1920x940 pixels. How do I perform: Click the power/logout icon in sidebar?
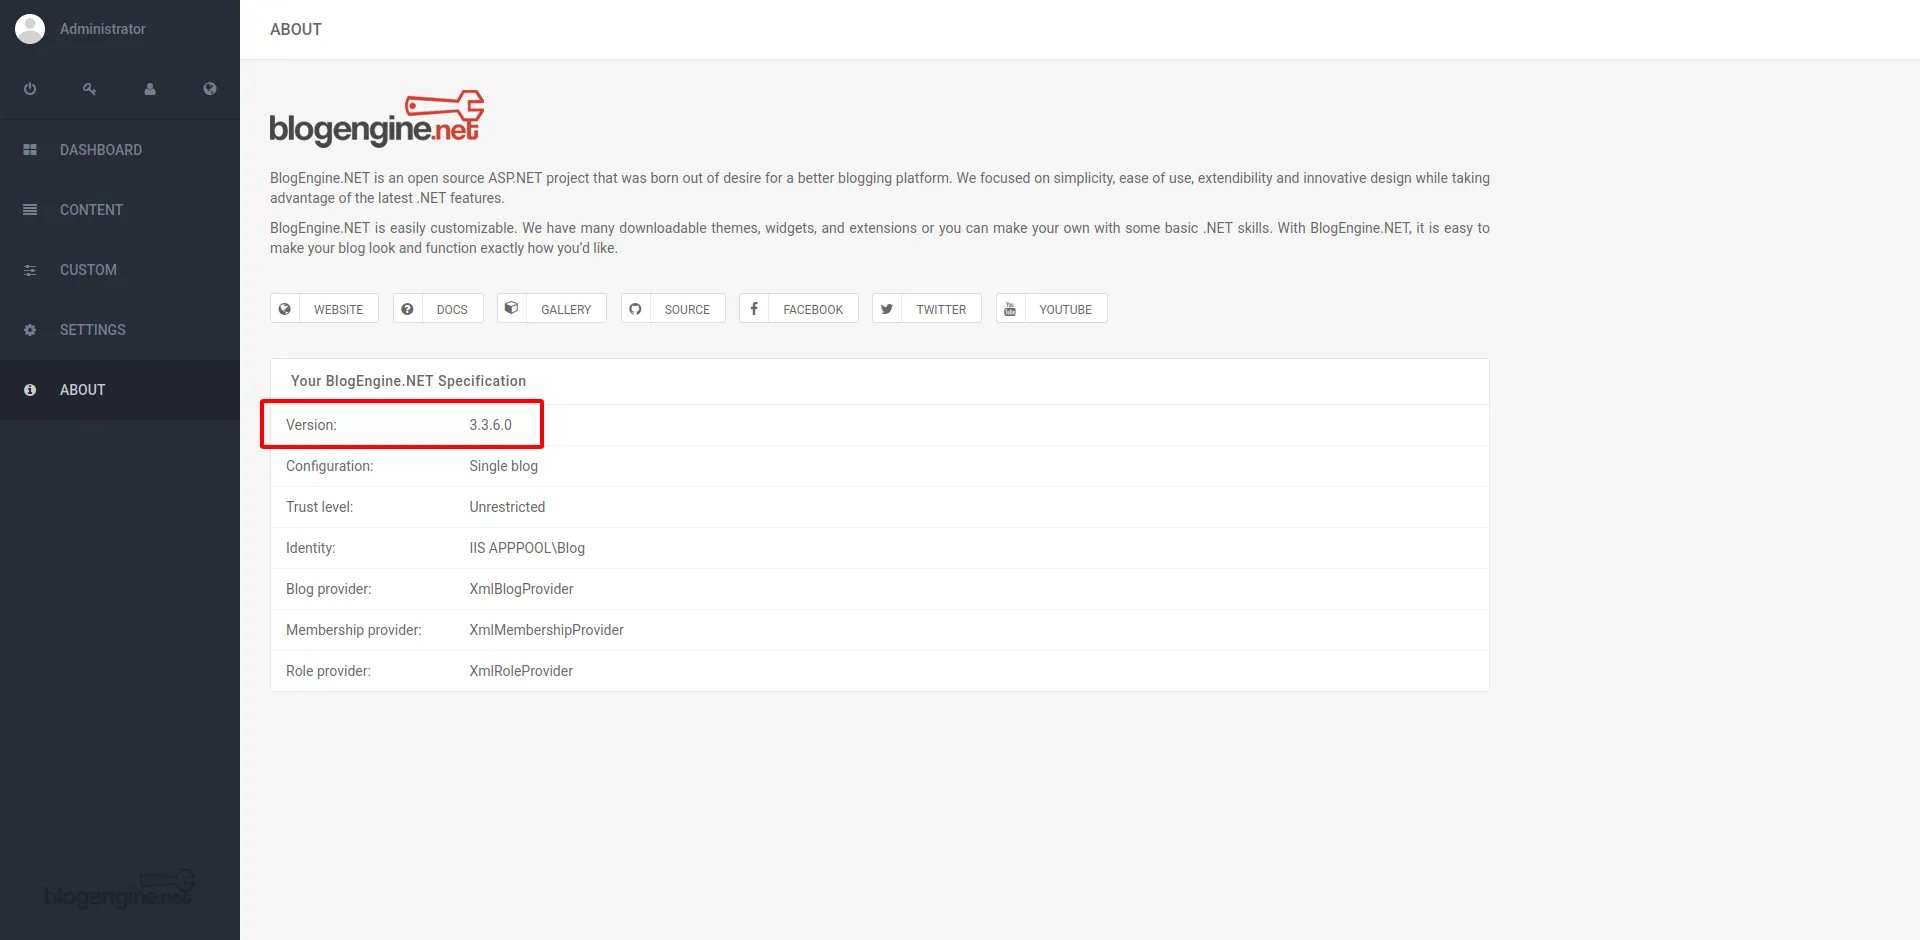[x=30, y=89]
